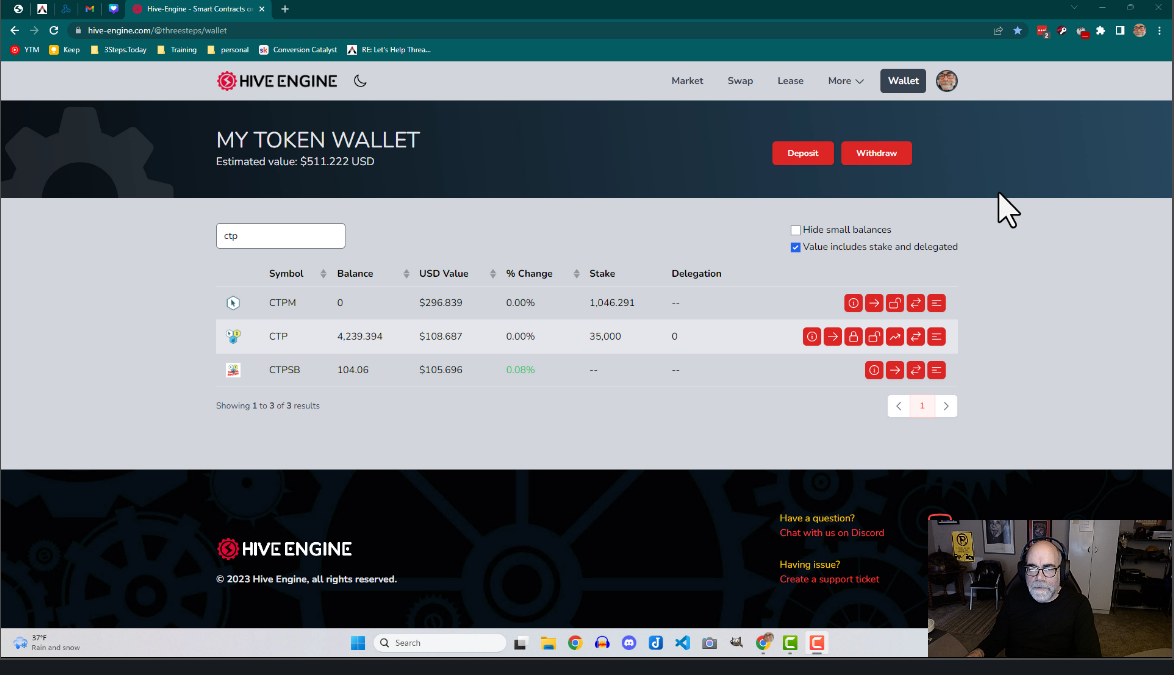Click the browser address bar
The image size is (1174, 675).
pos(524,31)
